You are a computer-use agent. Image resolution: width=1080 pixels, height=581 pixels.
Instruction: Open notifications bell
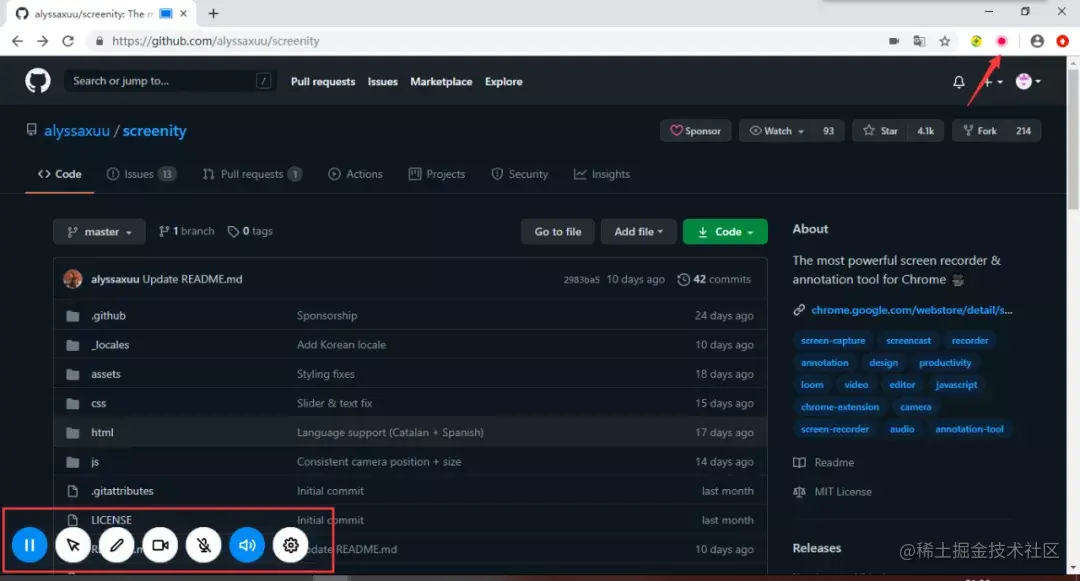959,82
